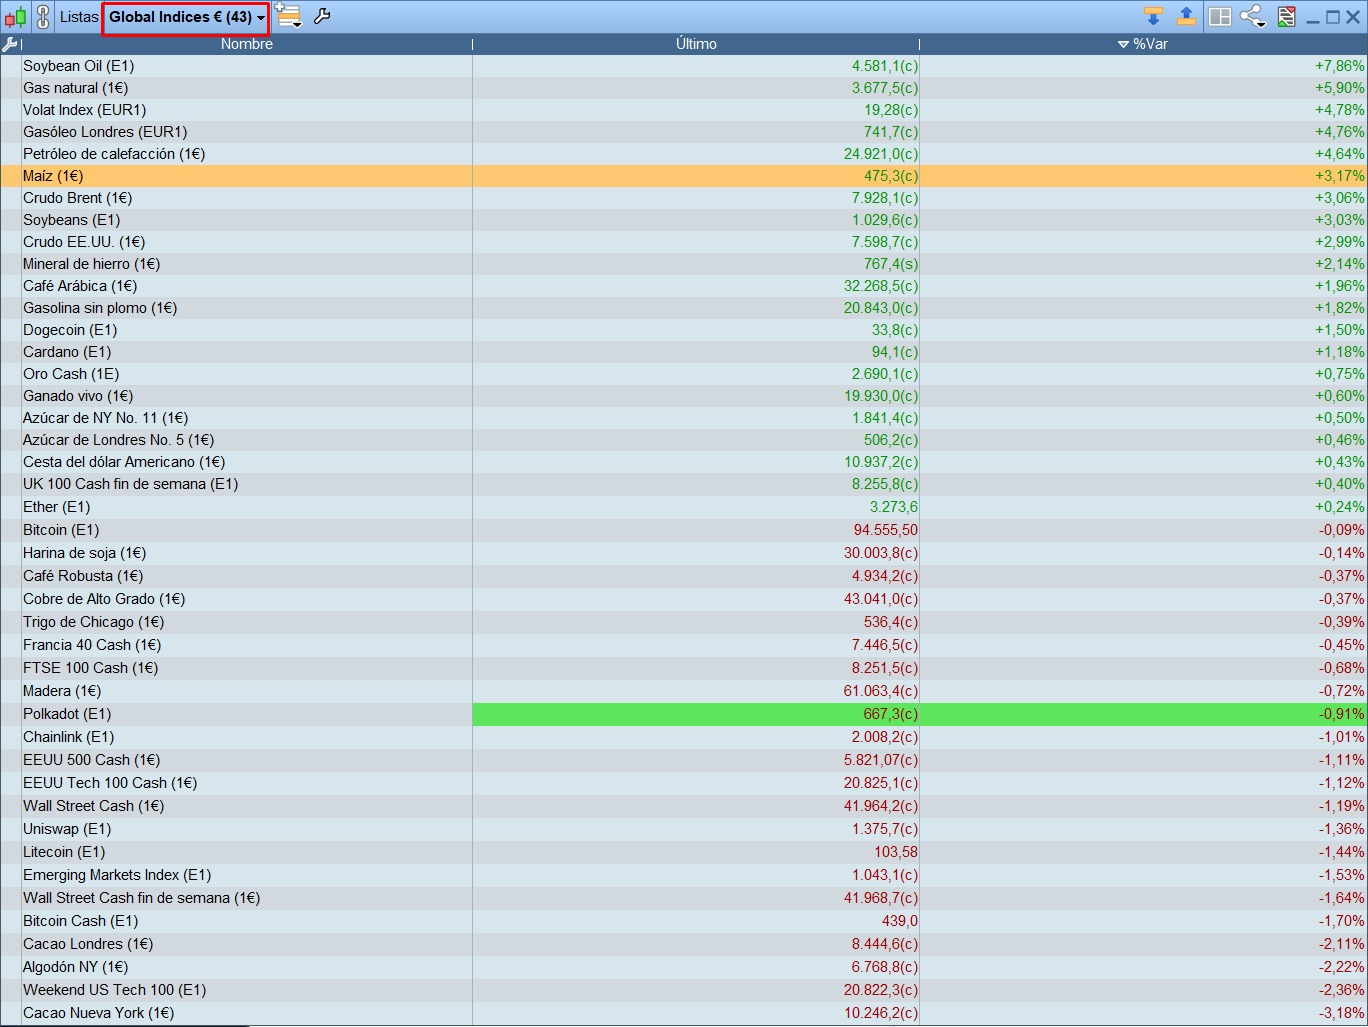Viewport: 1368px width, 1027px height.
Task: Select Cacao Nueva York (1€)
Action: tap(99, 1013)
